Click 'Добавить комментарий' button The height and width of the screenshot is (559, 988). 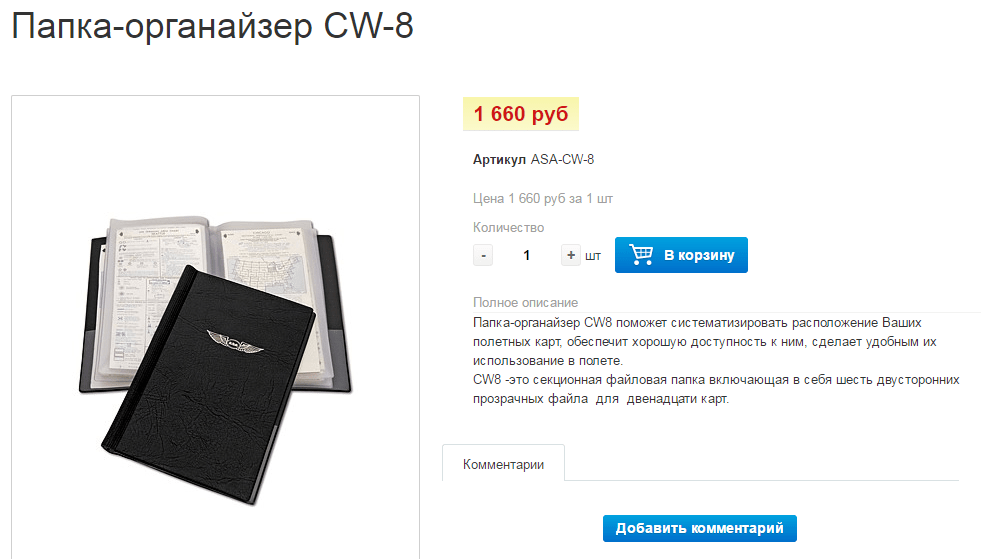pyautogui.click(x=699, y=528)
